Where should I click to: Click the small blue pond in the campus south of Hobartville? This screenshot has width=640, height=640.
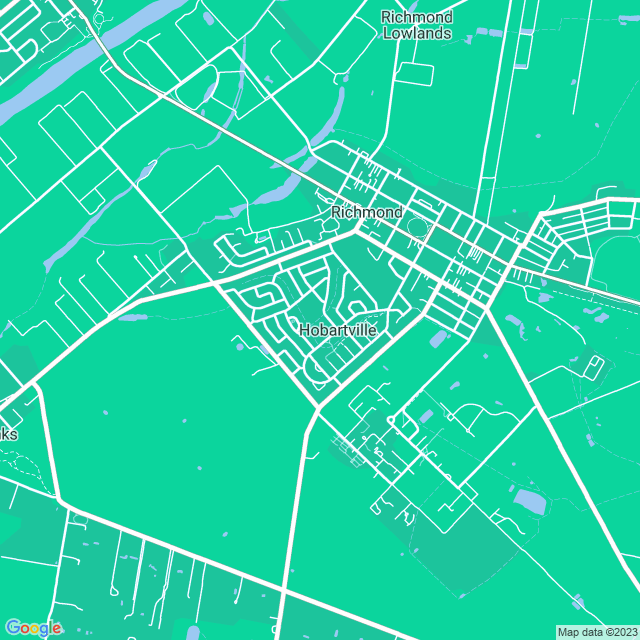point(427,415)
